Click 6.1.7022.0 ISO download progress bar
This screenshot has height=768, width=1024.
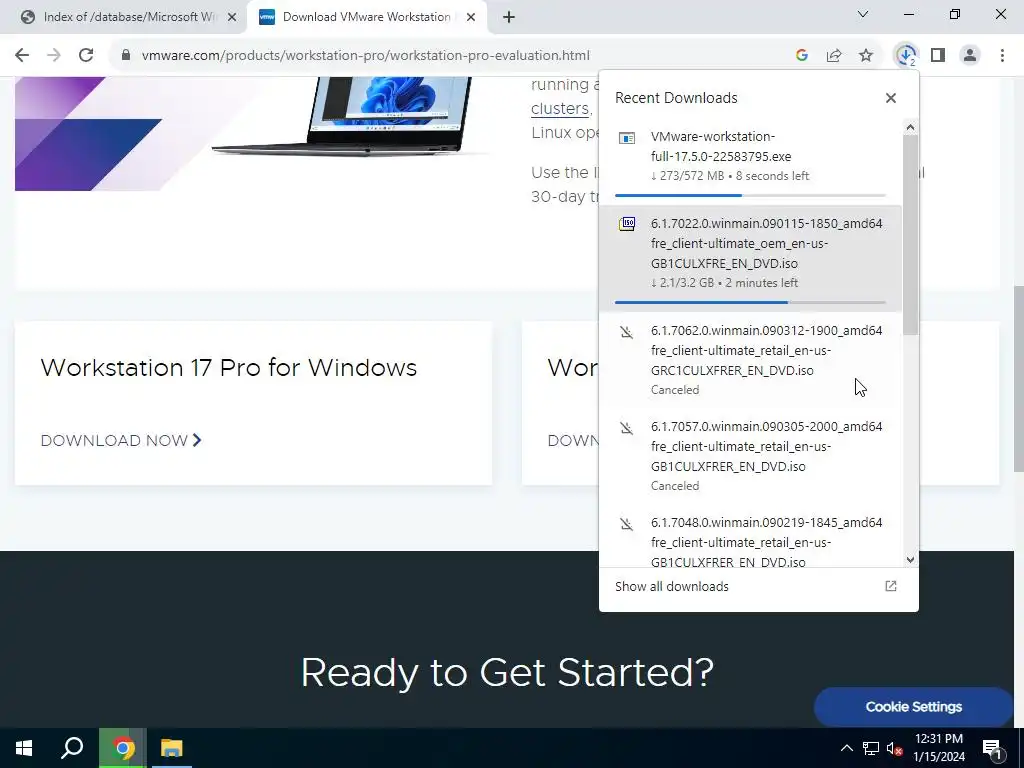[x=750, y=302]
